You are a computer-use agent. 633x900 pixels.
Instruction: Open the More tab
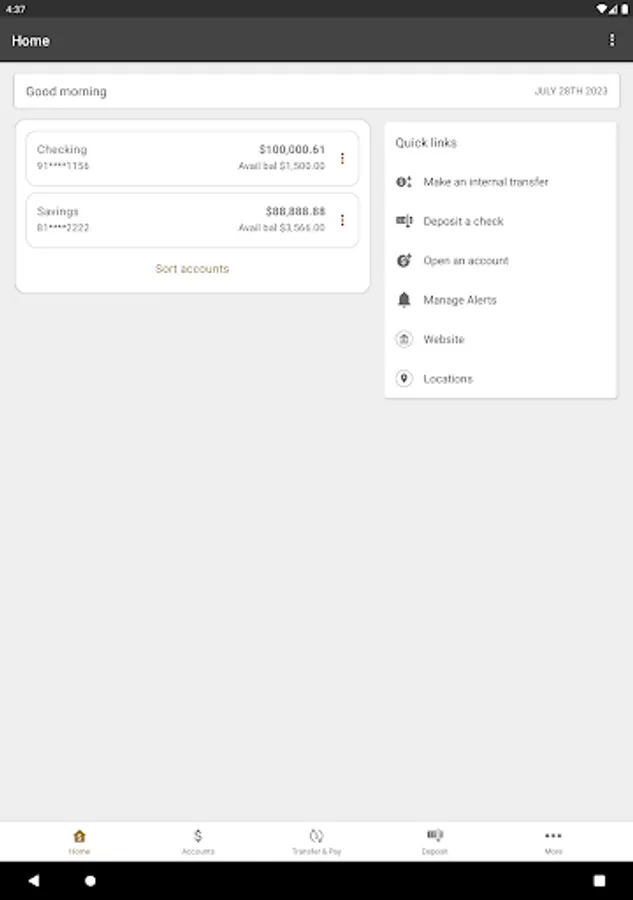(553, 841)
